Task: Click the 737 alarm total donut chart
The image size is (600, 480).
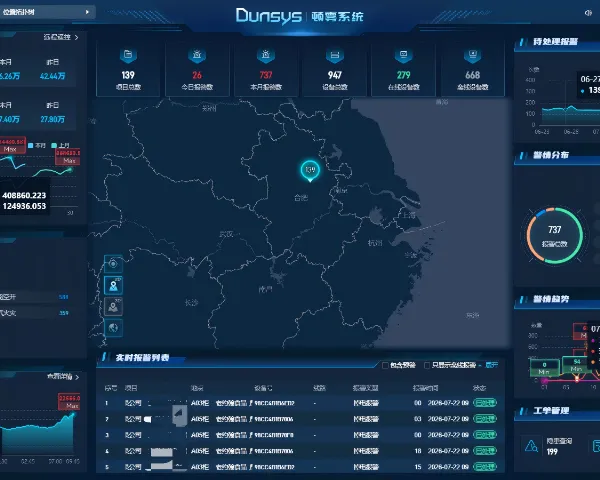Action: pos(554,235)
